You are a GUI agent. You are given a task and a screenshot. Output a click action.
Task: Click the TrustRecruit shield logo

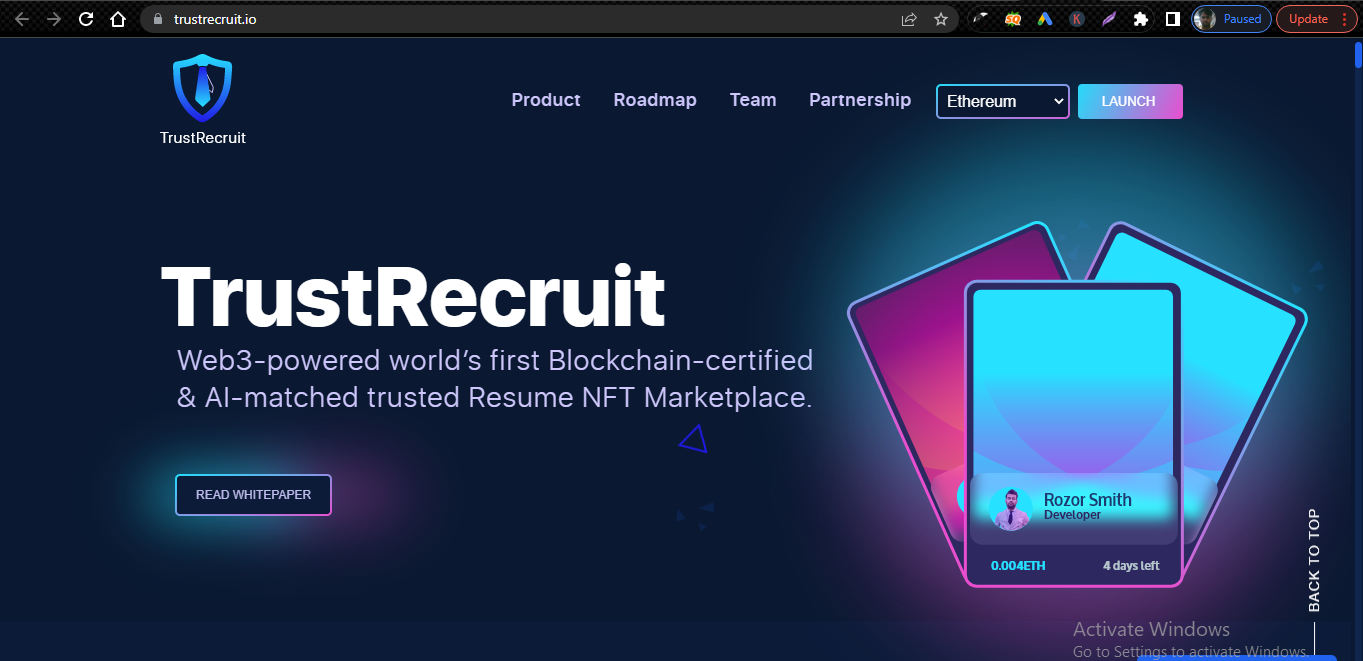point(202,88)
